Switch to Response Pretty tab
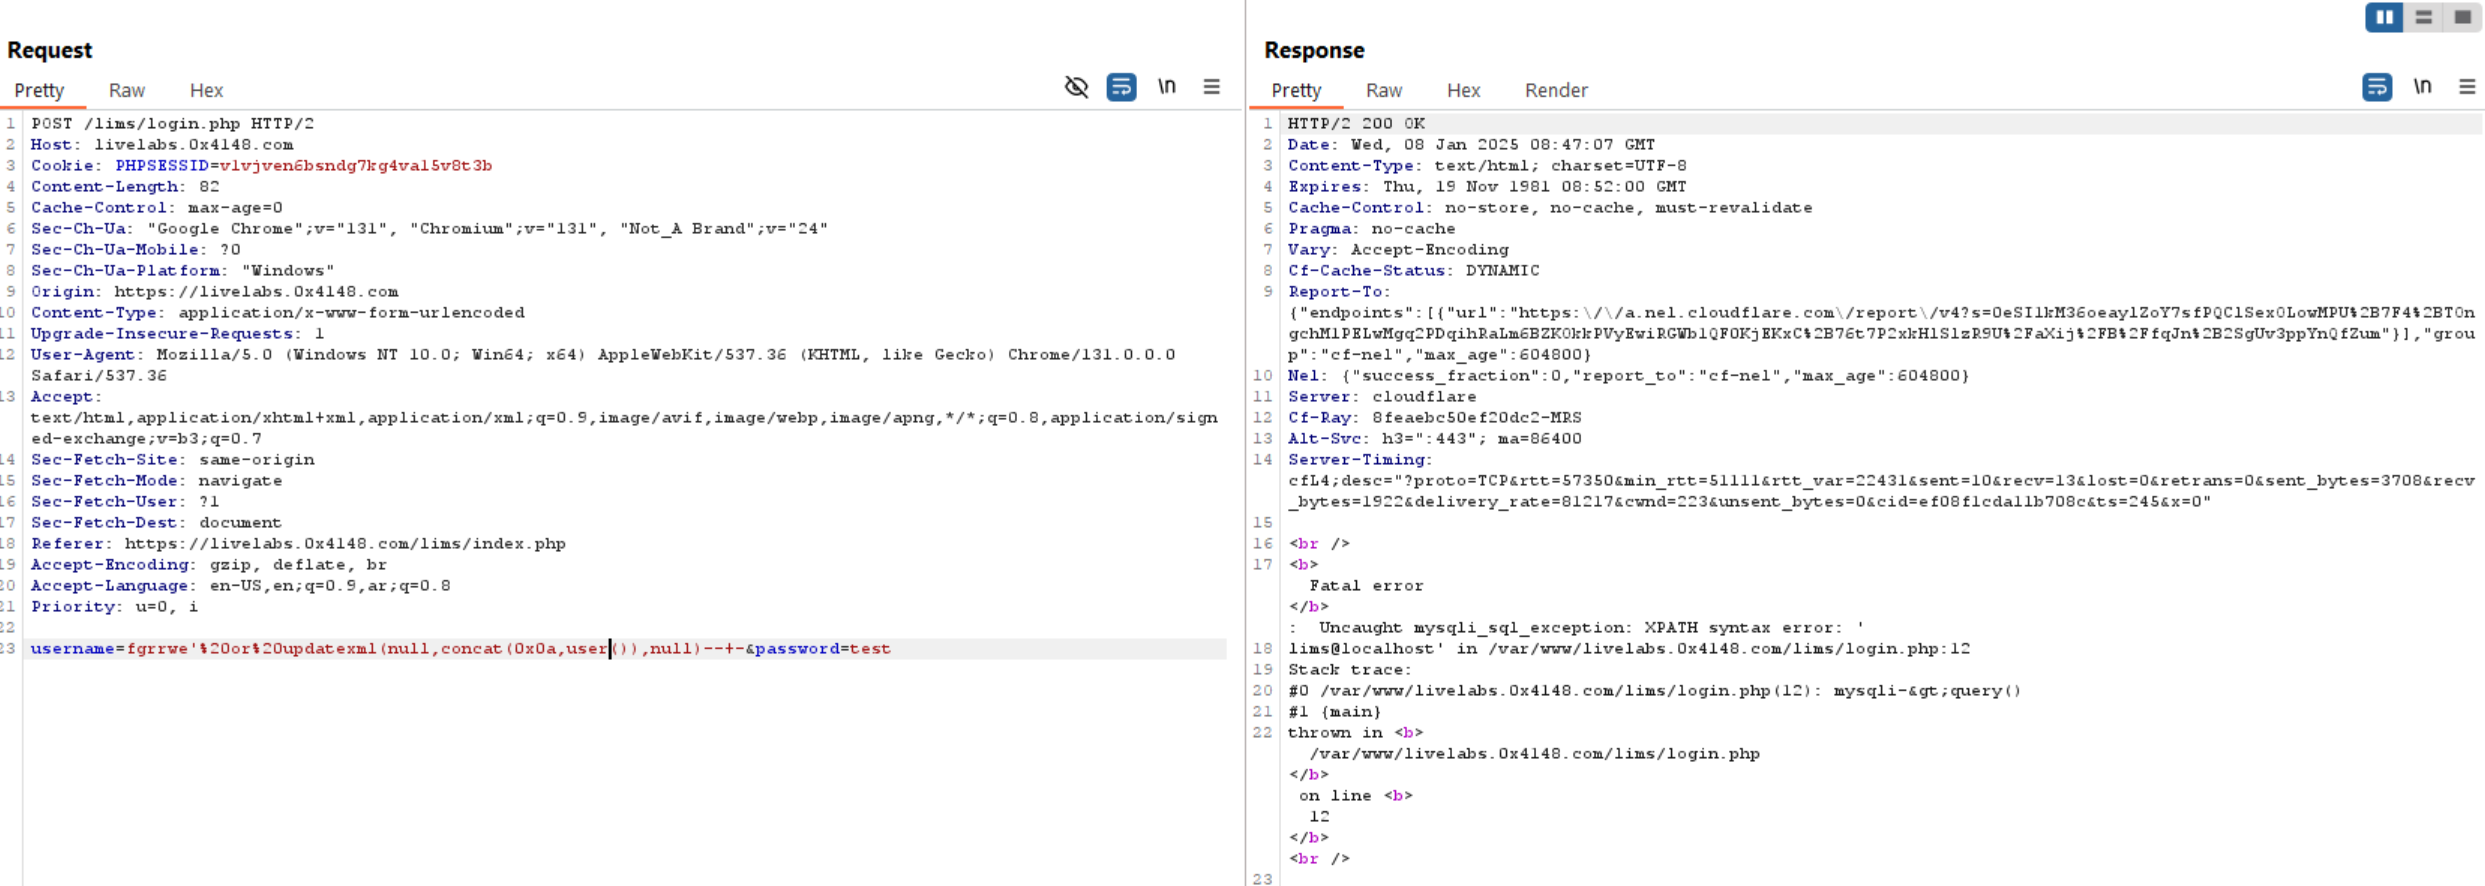This screenshot has width=2485, height=886. point(1296,90)
